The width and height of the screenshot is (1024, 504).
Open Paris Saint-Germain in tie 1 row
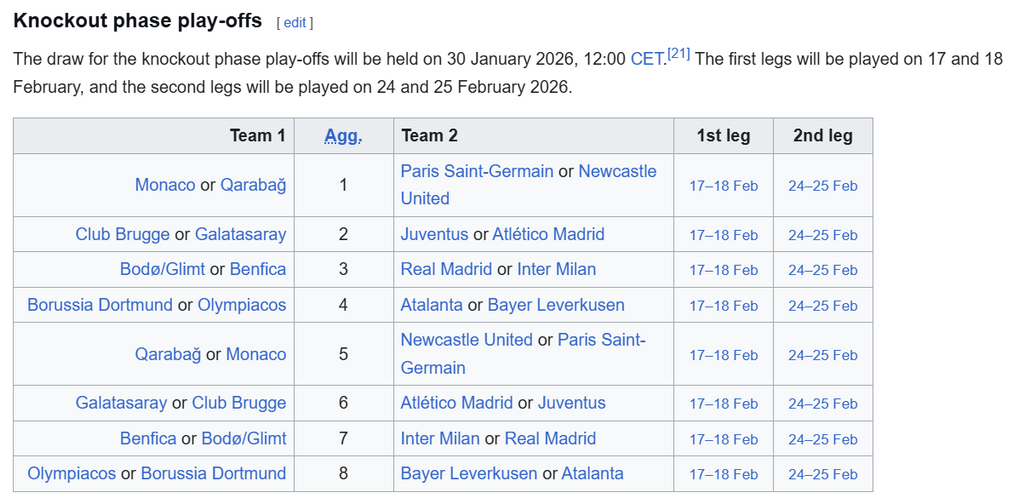click(x=477, y=171)
